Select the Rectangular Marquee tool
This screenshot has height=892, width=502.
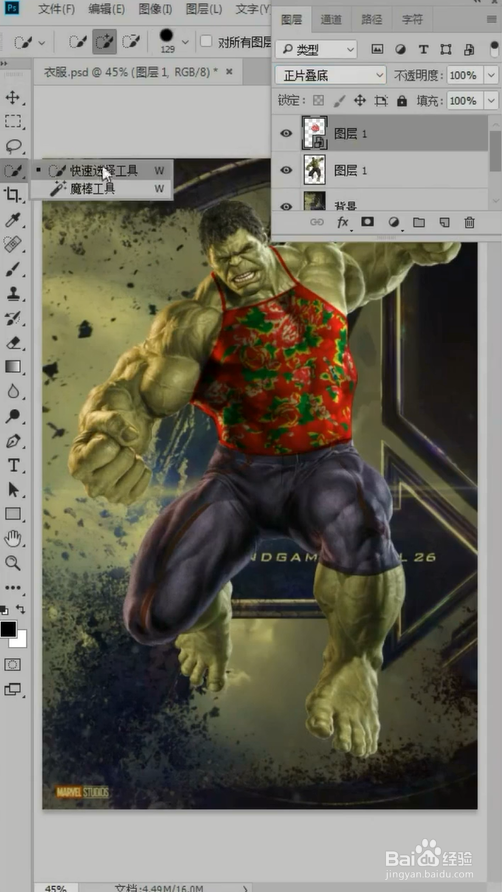click(x=13, y=121)
